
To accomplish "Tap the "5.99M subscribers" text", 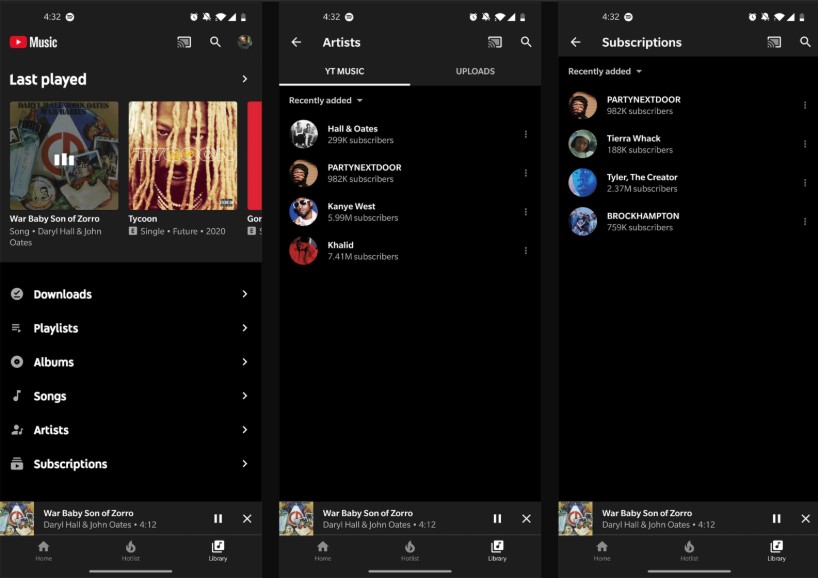I will 363,218.
